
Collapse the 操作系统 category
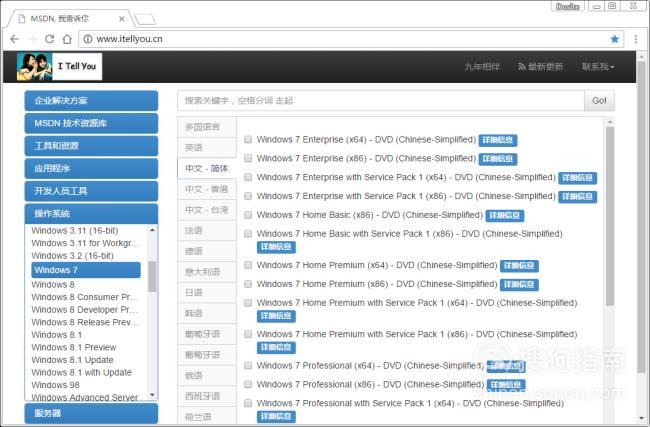click(x=91, y=214)
